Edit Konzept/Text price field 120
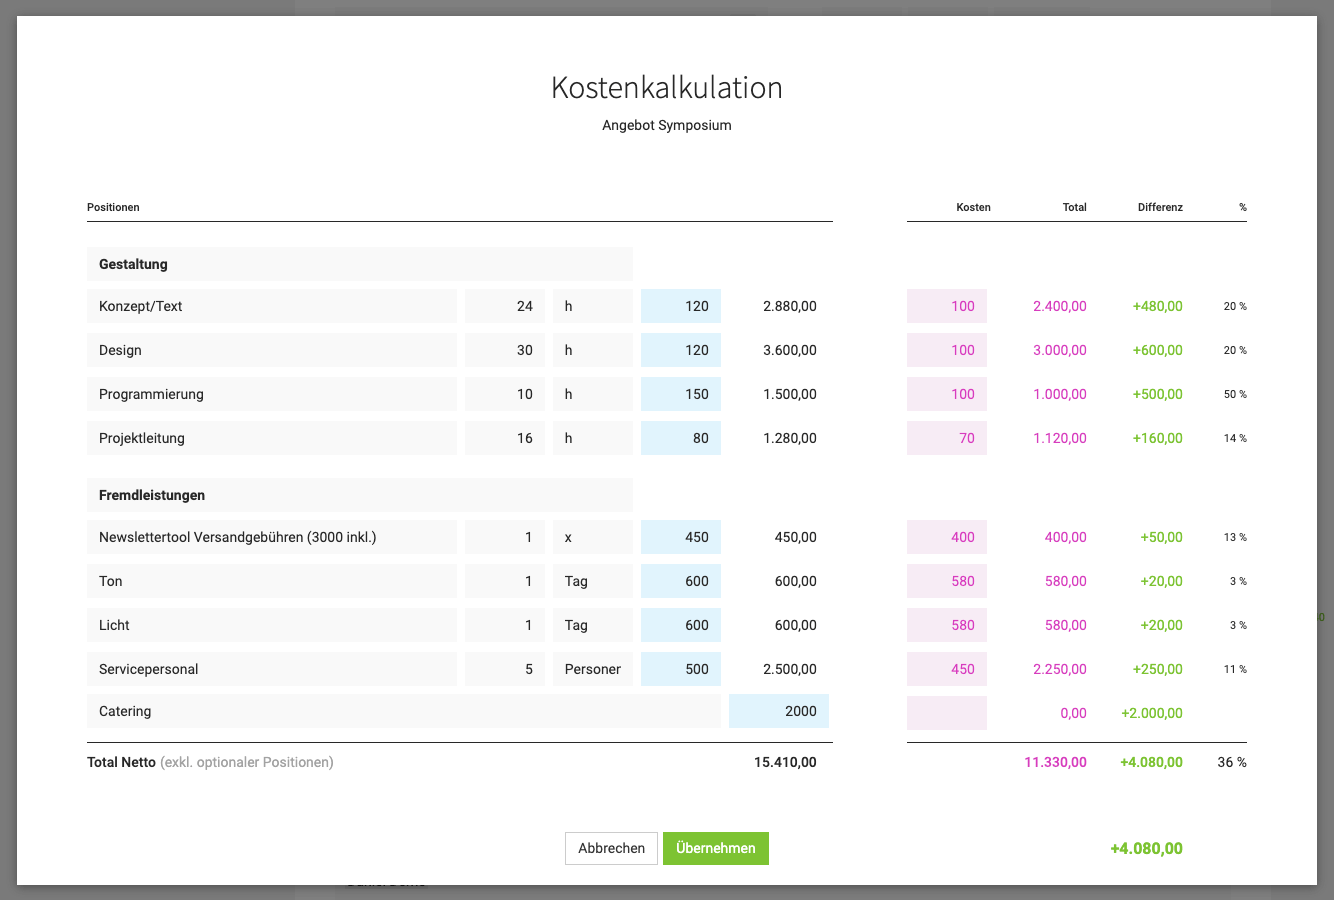 pyautogui.click(x=681, y=306)
